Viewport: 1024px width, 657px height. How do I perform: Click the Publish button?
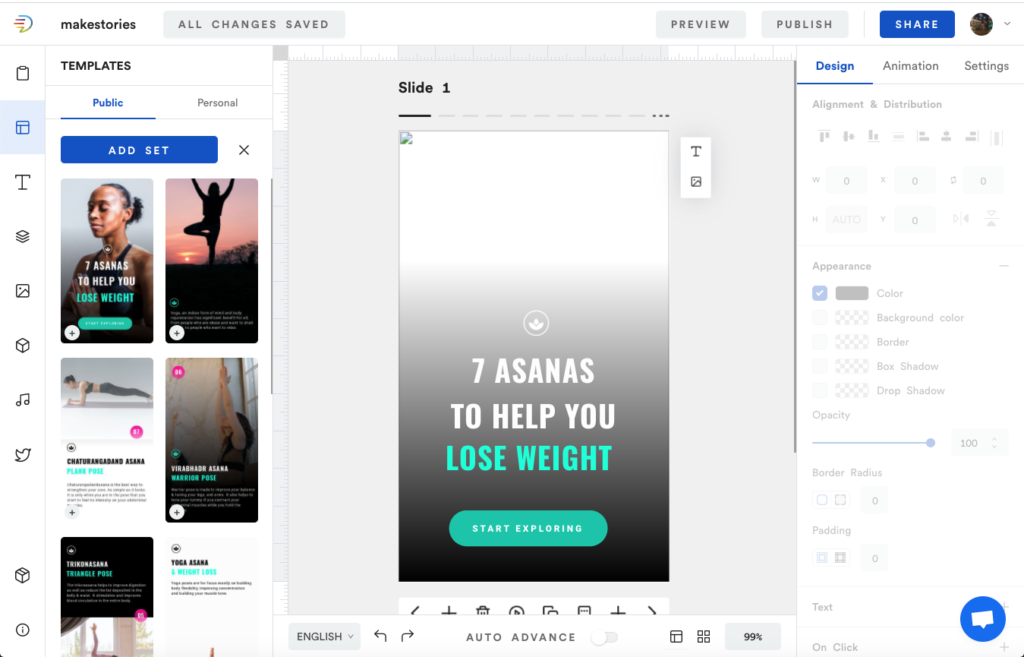[x=805, y=24]
